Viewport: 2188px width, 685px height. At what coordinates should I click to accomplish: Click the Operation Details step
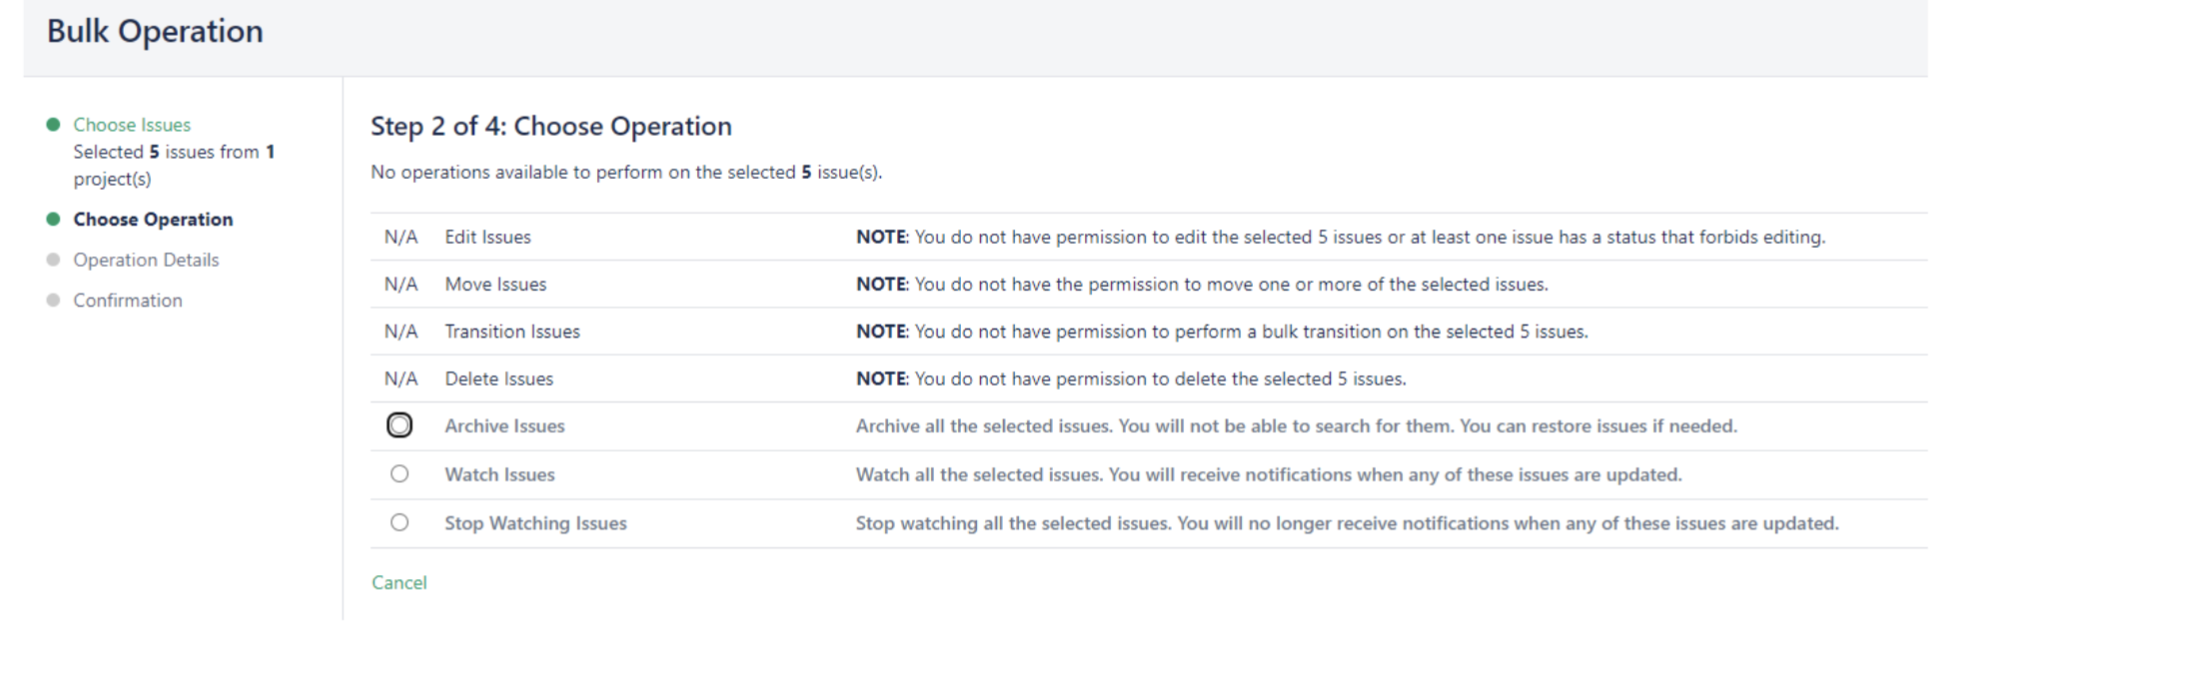(x=145, y=260)
